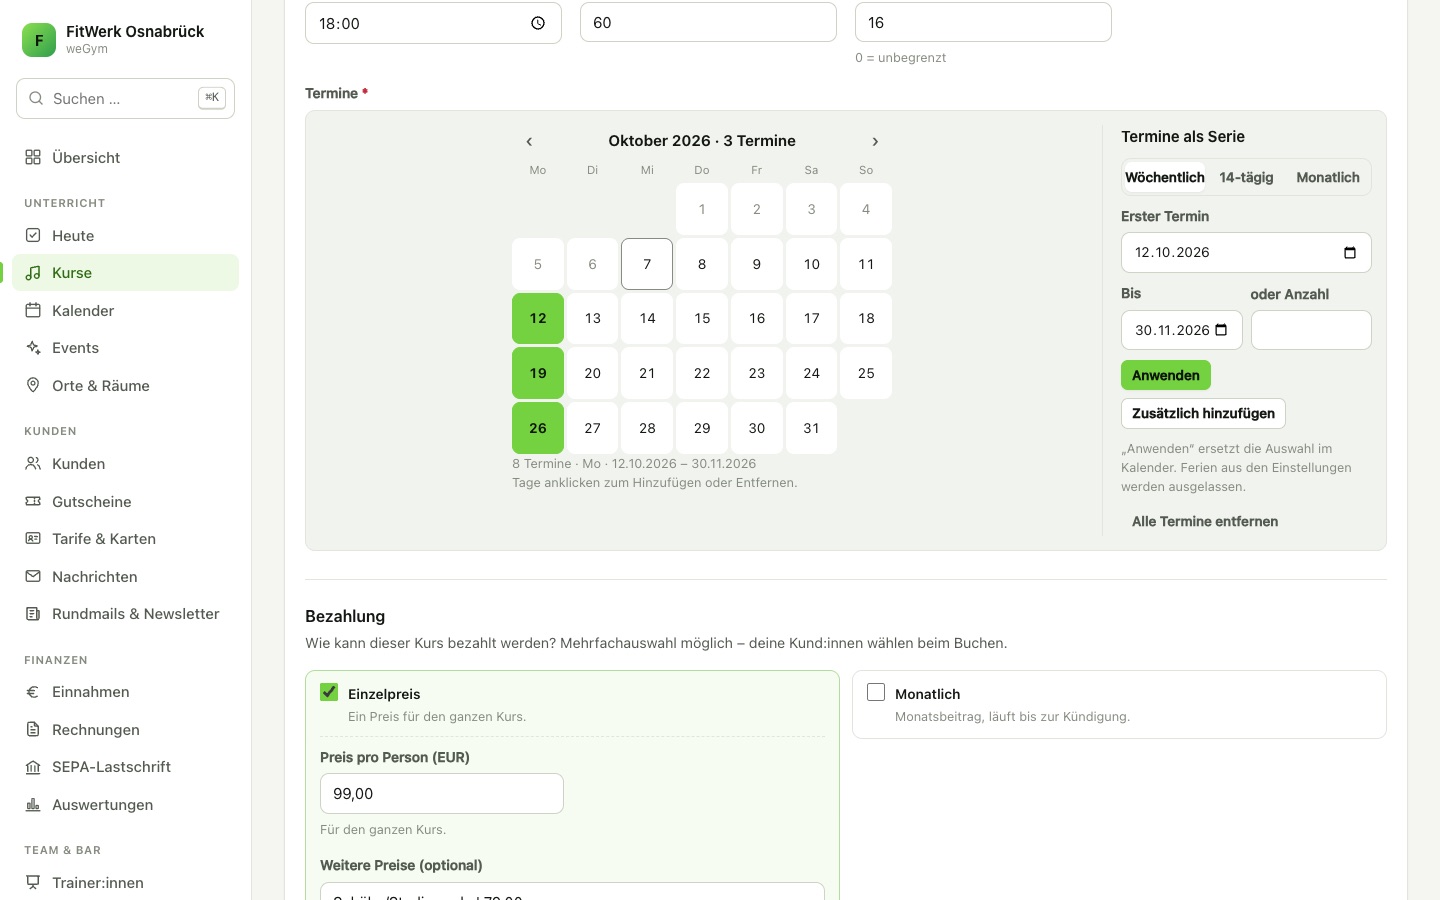Image resolution: width=1440 pixels, height=900 pixels.
Task: Click the Trainer:innen sidebar icon
Action: (33, 882)
